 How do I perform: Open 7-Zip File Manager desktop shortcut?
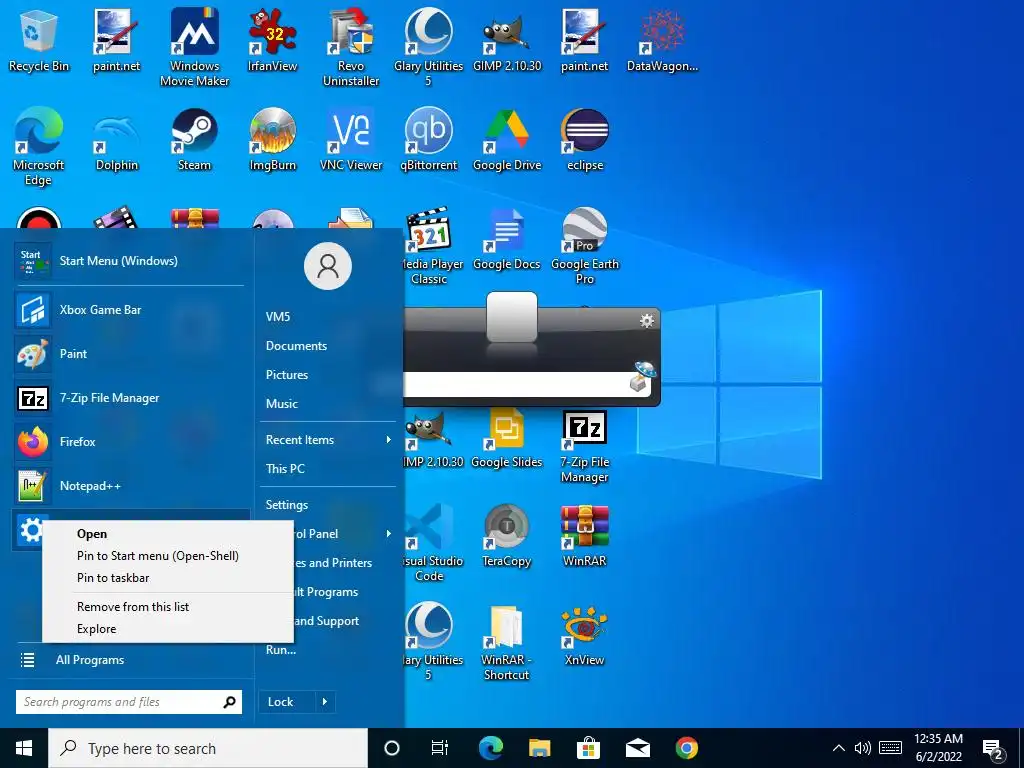[584, 447]
